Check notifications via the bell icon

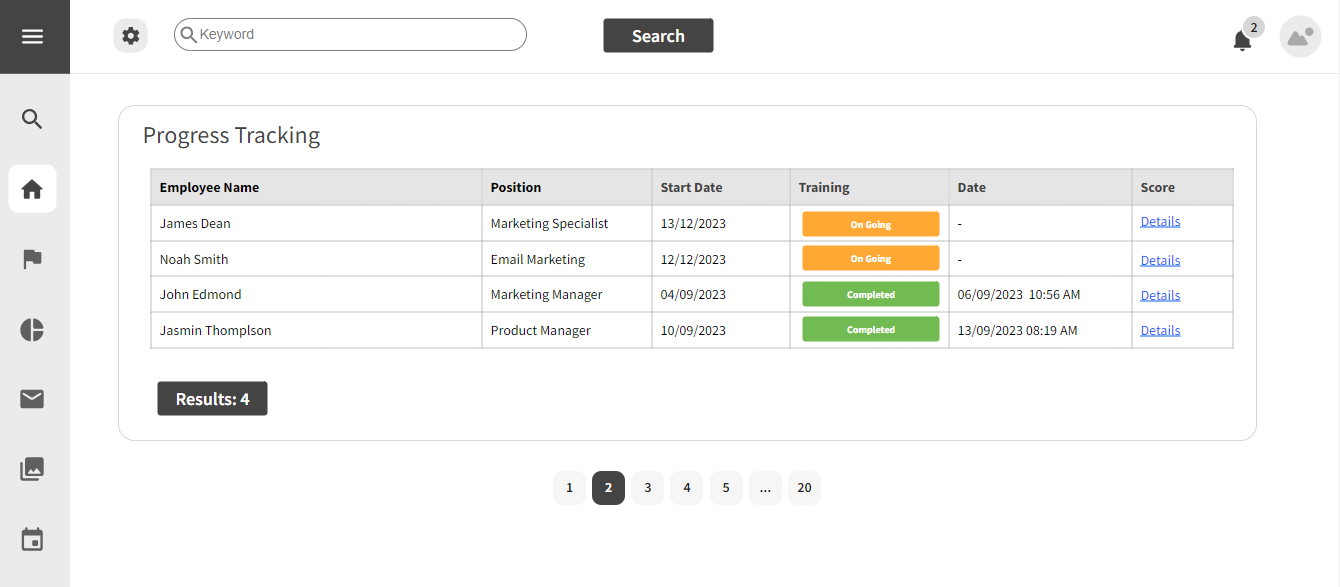[x=1242, y=40]
